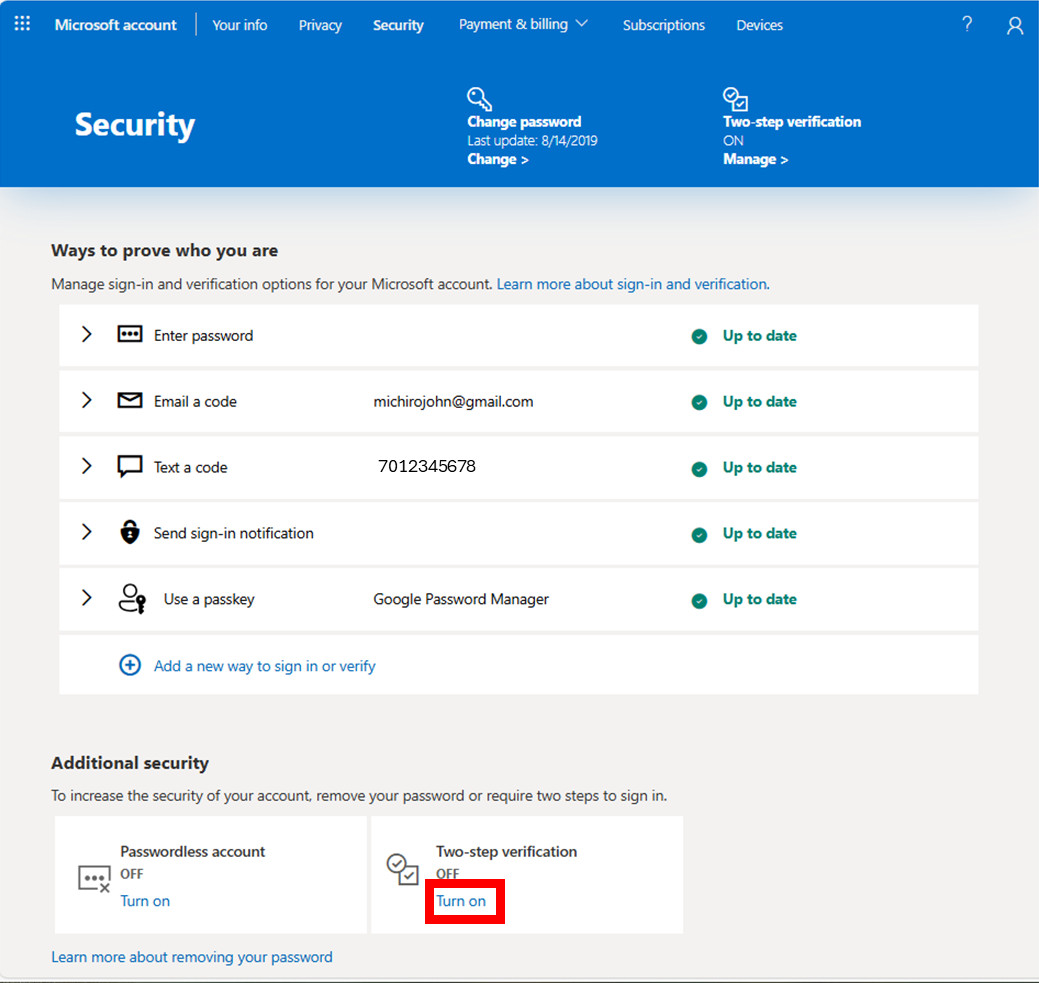Click the Send sign-in notification label
The height and width of the screenshot is (983, 1039).
click(234, 533)
